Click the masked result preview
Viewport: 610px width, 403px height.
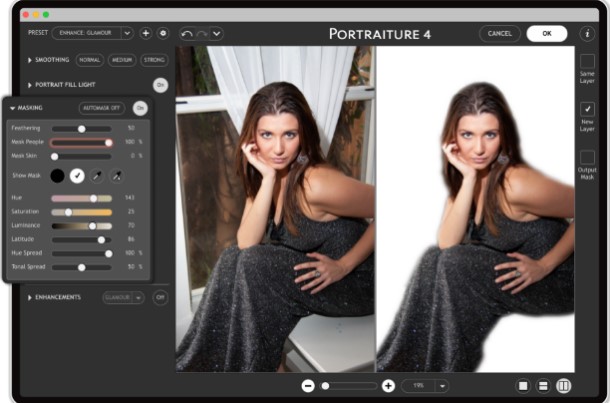(475, 209)
